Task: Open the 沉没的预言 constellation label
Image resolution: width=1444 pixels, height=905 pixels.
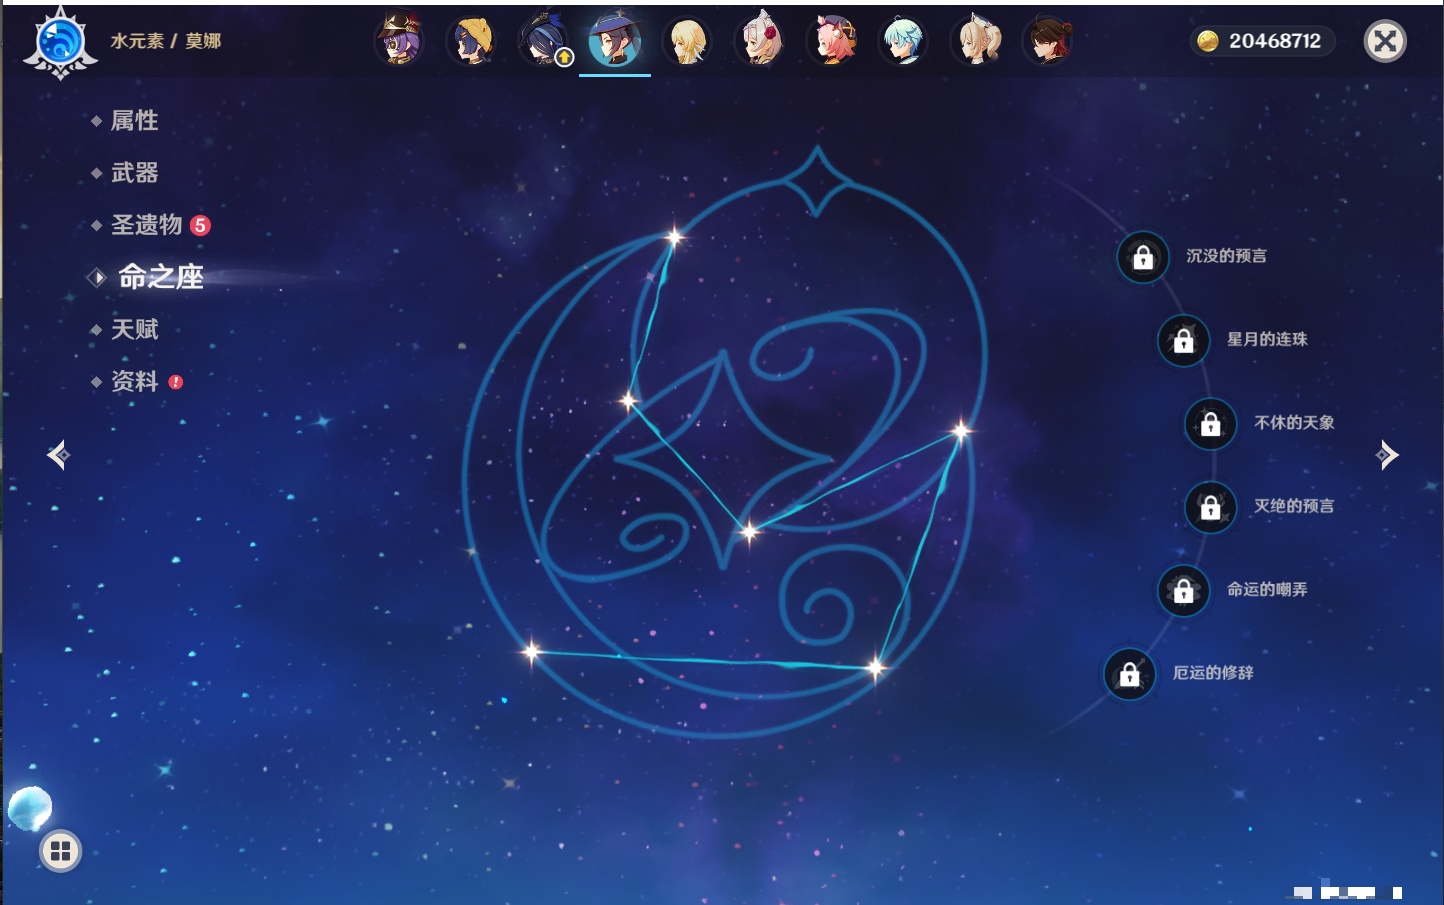Action: [1226, 256]
